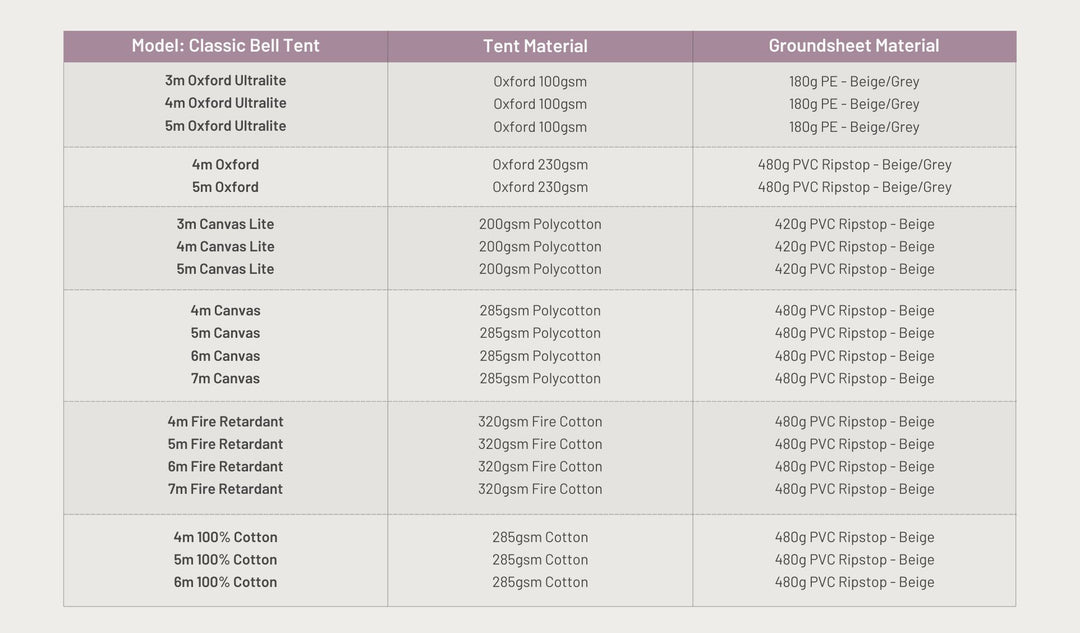Click the 4m Oxford groundsheet "480g PVC Ripstop - Beige/Grey"
This screenshot has height=633, width=1080.
coord(854,165)
